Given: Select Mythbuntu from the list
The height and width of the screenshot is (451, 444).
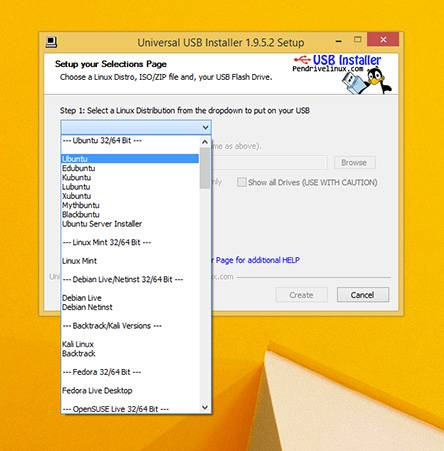Looking at the screenshot, I should coord(130,205).
